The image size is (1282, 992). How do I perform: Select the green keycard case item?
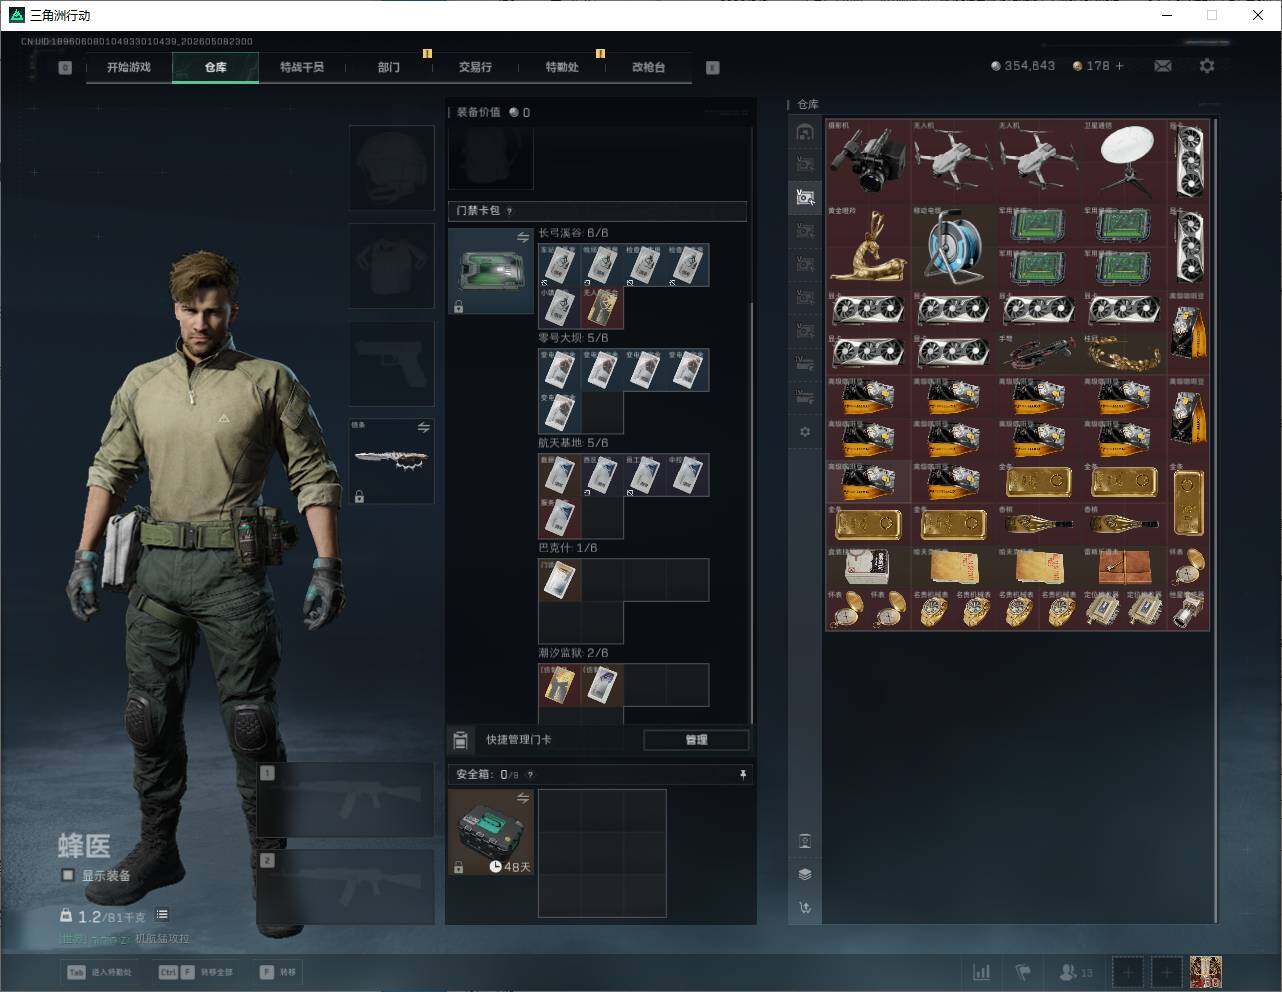pos(490,270)
